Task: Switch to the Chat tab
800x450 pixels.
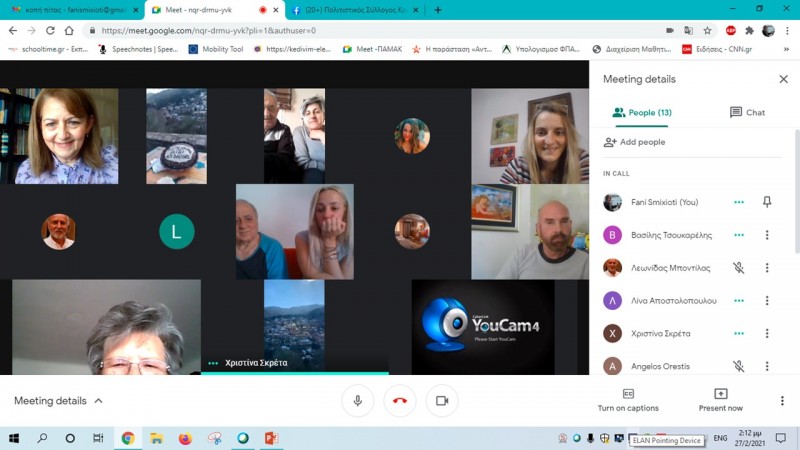Action: (x=747, y=113)
